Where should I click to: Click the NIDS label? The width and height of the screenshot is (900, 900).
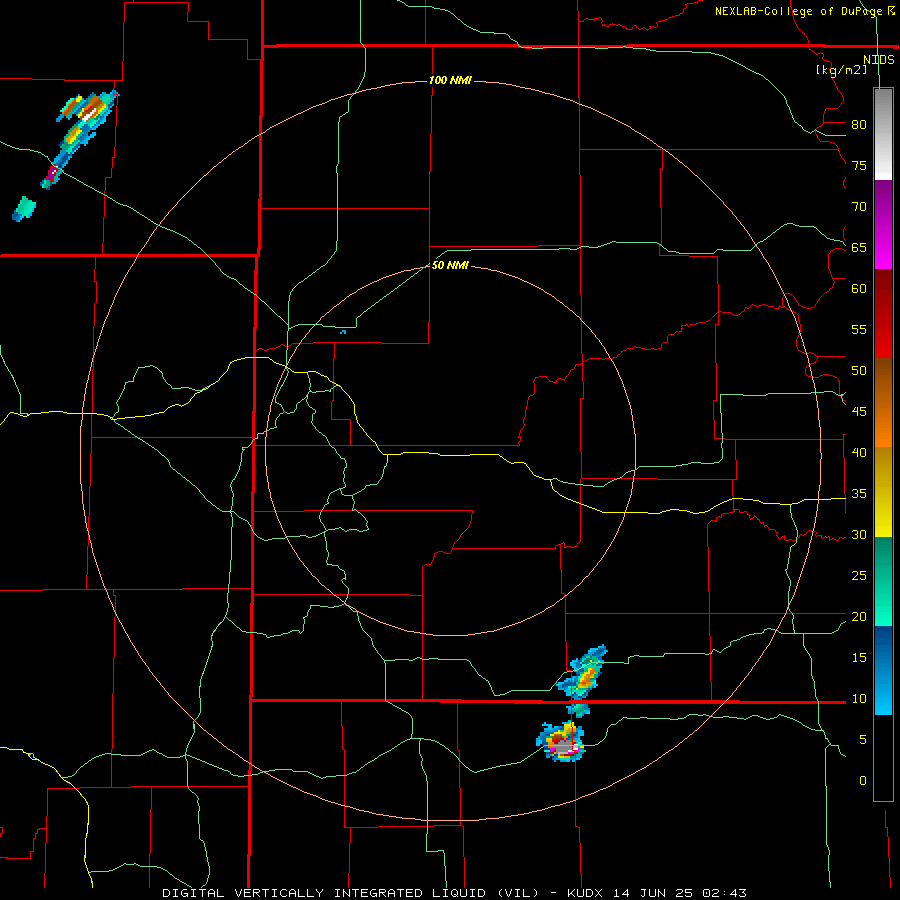(878, 60)
